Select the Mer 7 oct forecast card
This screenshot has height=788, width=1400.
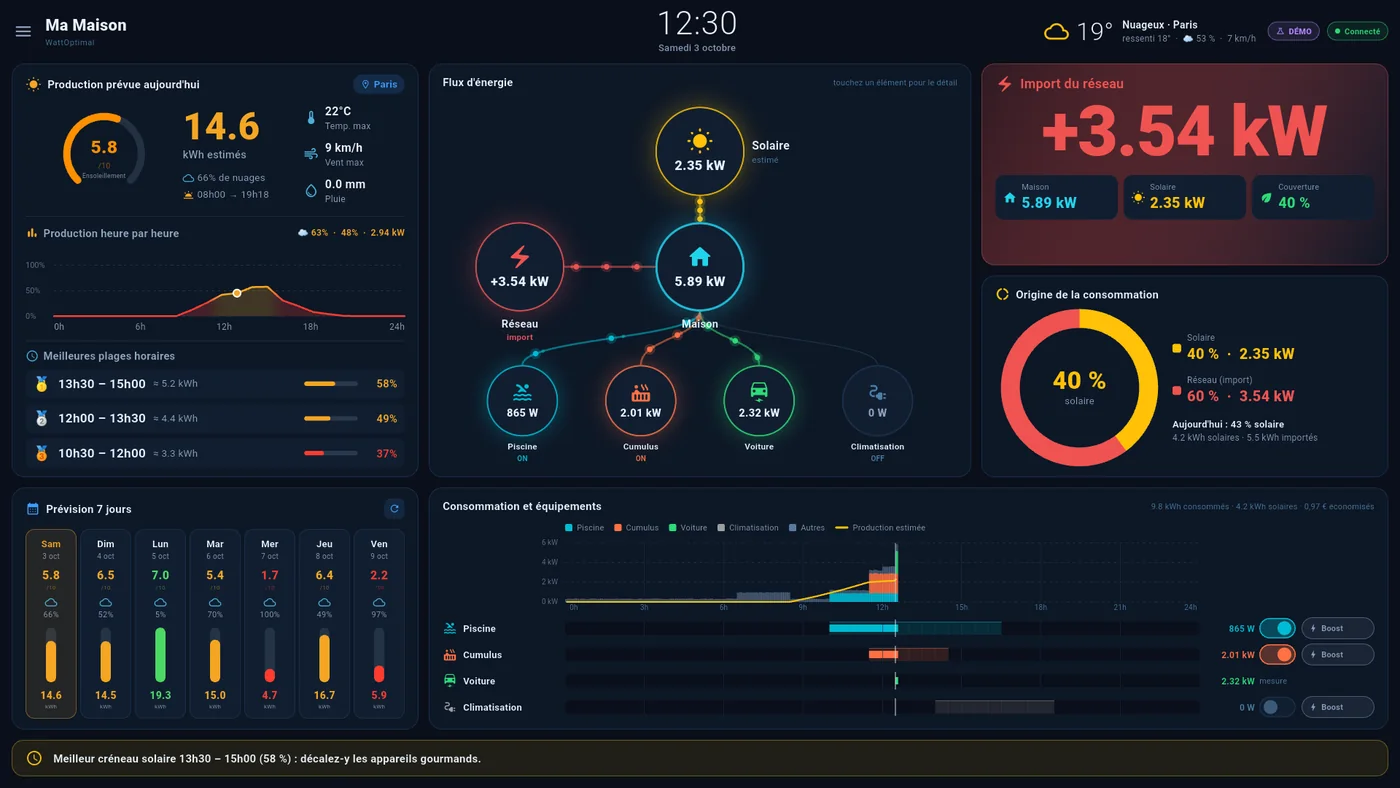tap(270, 624)
